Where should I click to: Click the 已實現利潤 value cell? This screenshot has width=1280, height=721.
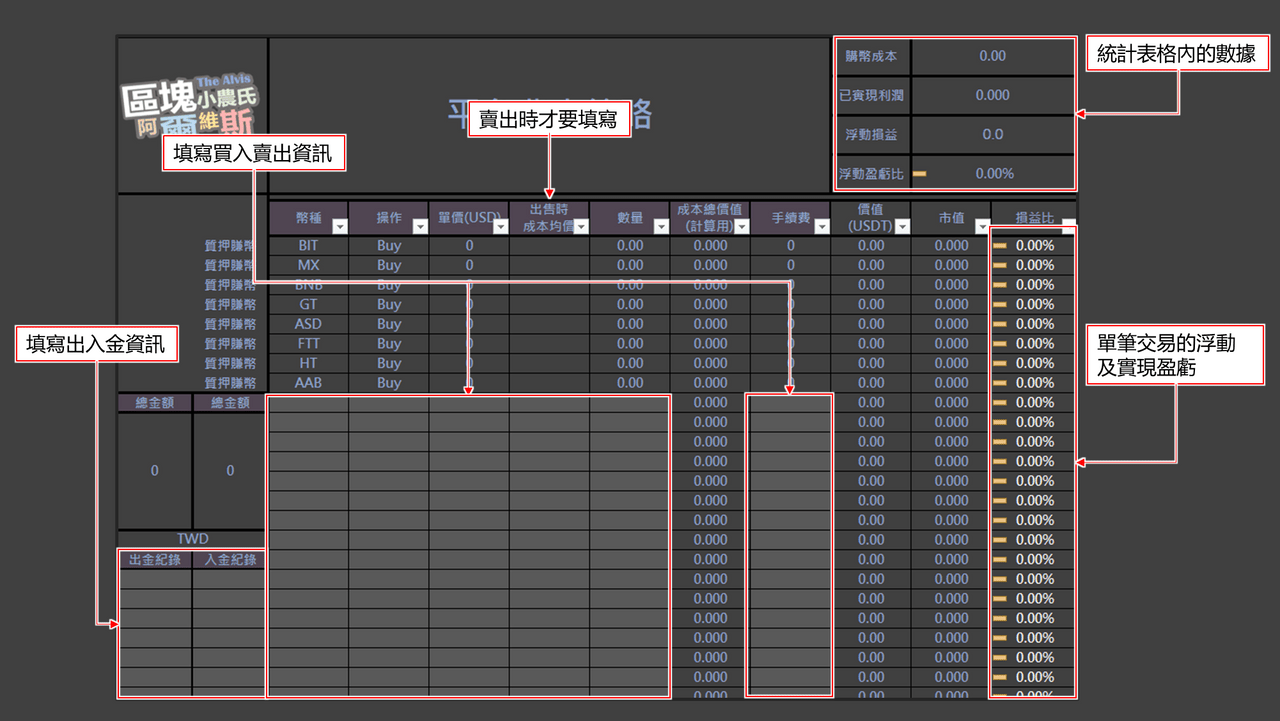[x=992, y=95]
